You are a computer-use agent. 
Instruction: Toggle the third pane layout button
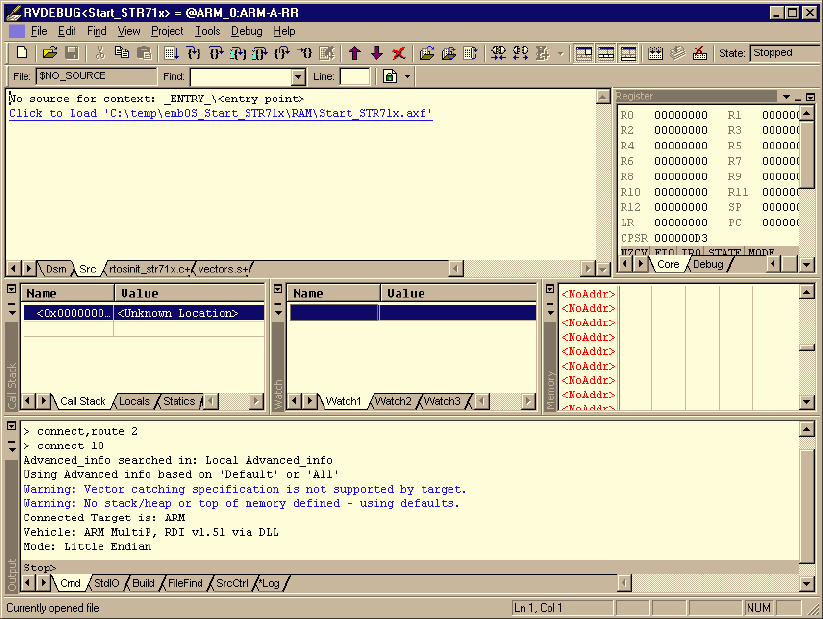628,53
